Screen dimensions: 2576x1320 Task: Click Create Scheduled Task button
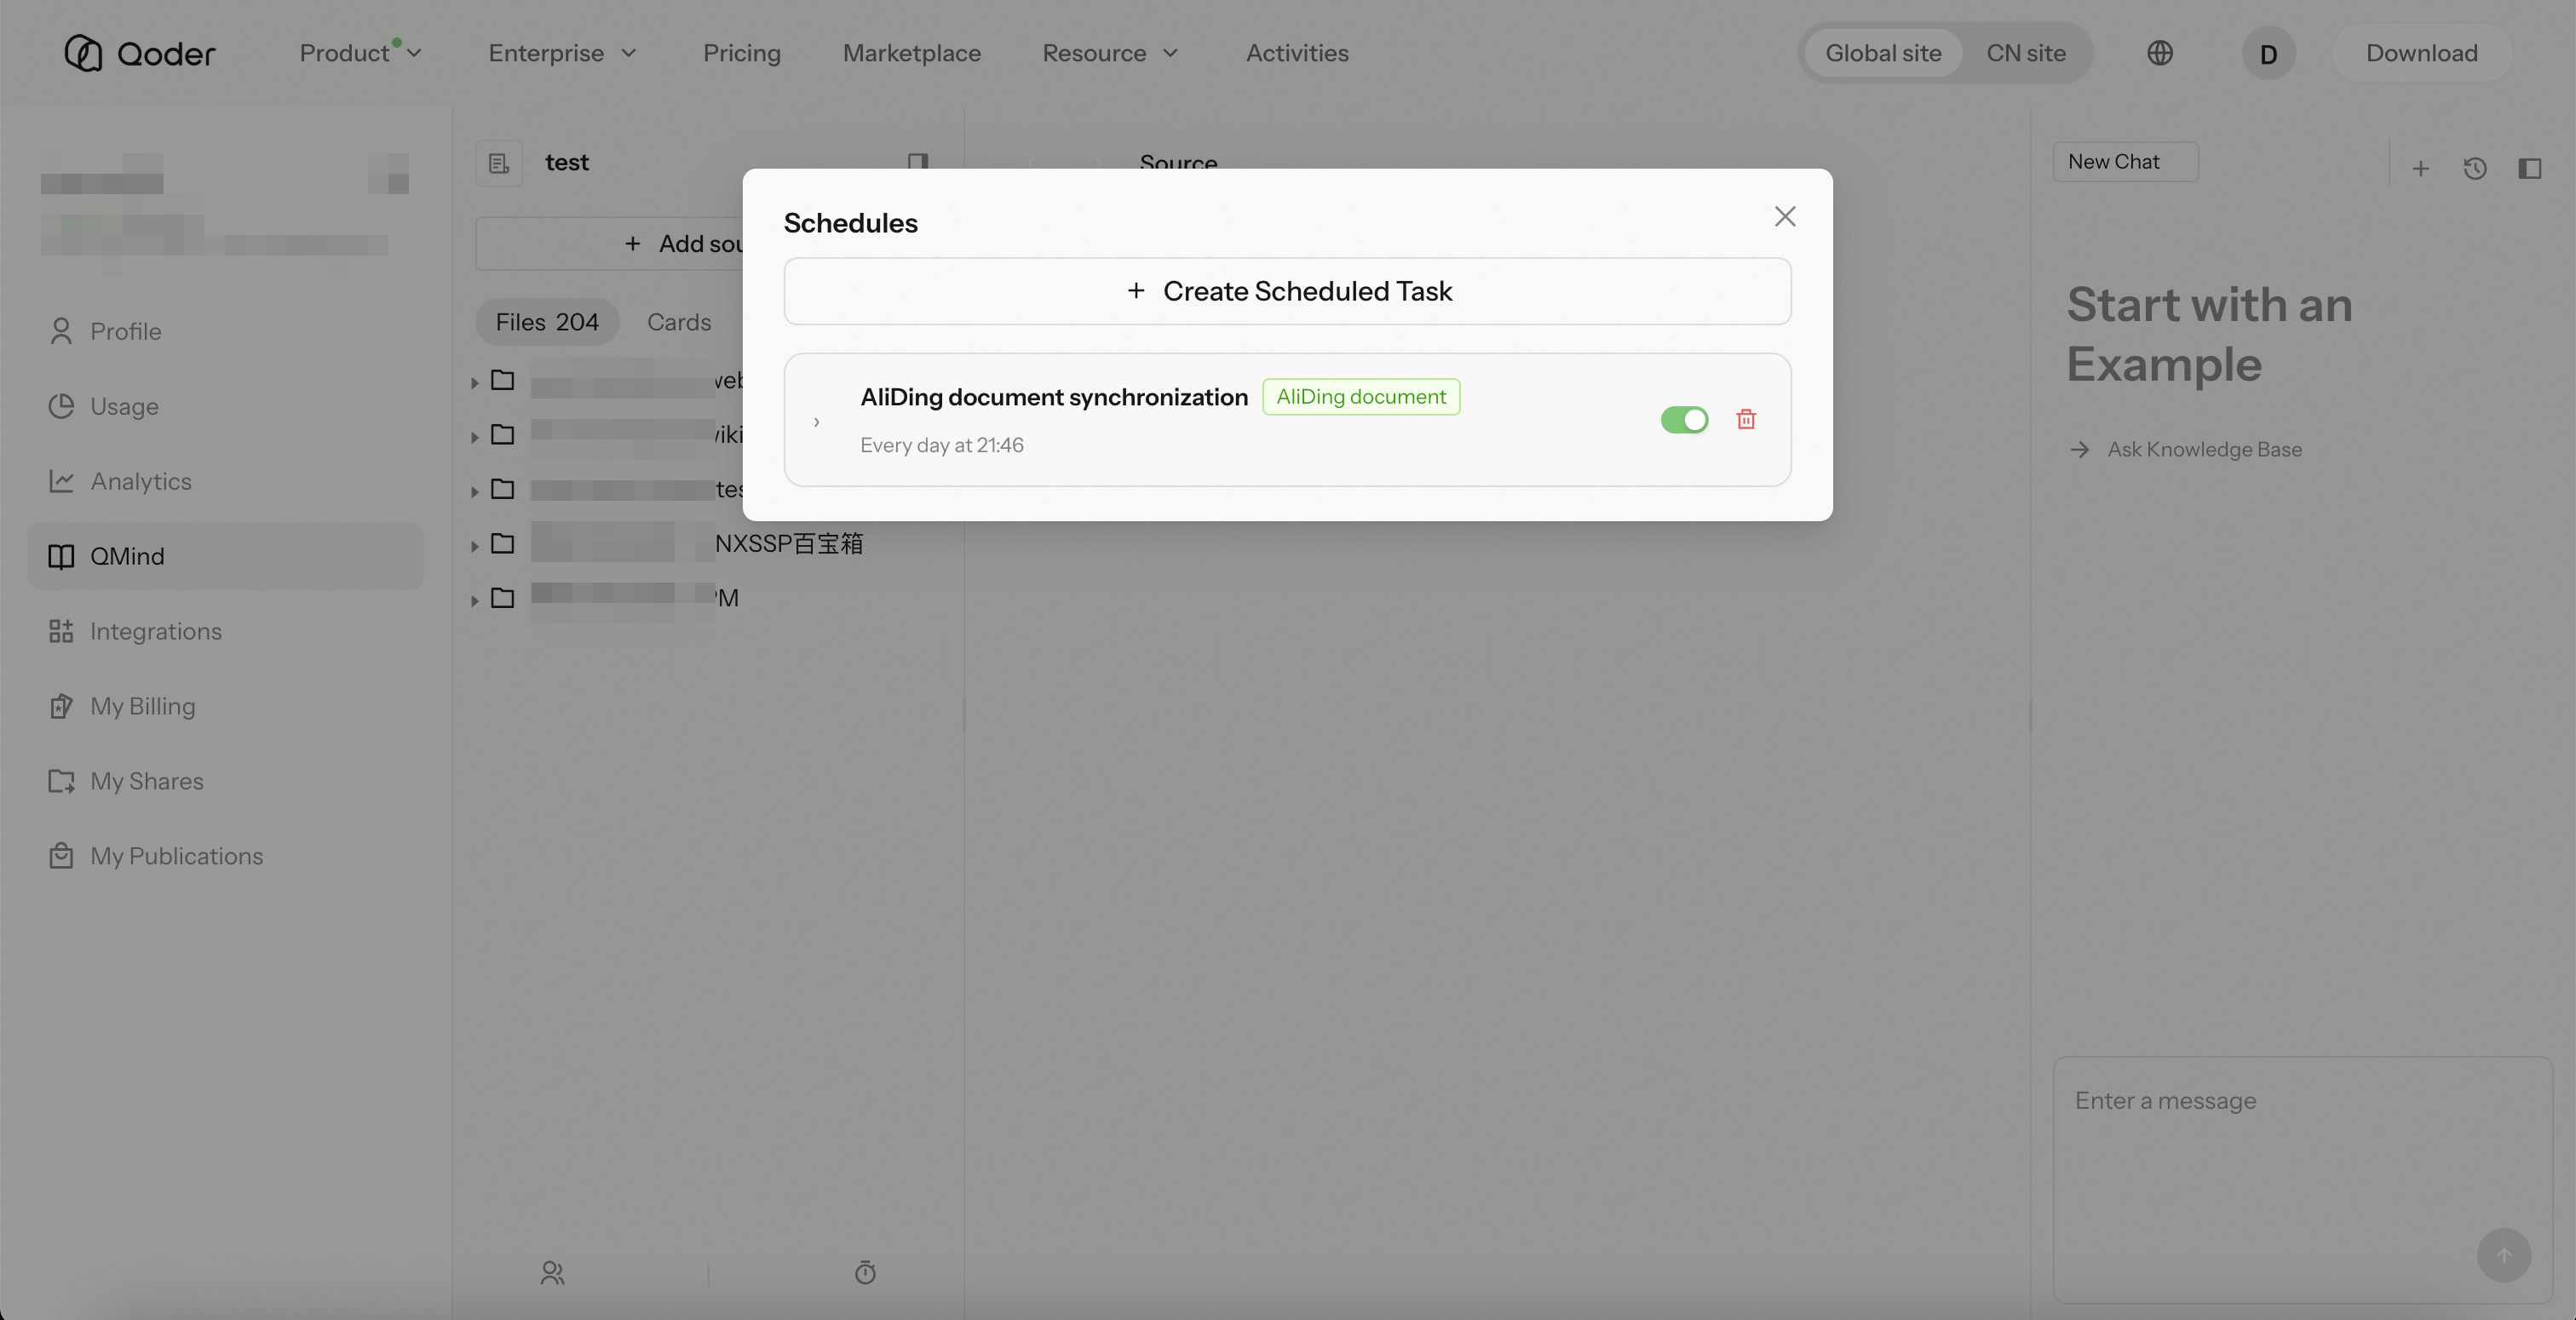pos(1287,291)
